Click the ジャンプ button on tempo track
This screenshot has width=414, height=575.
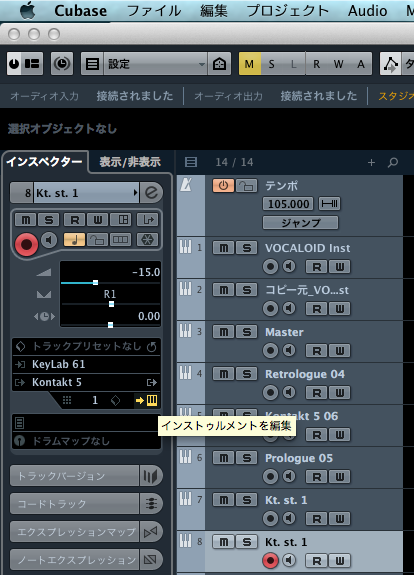301,223
